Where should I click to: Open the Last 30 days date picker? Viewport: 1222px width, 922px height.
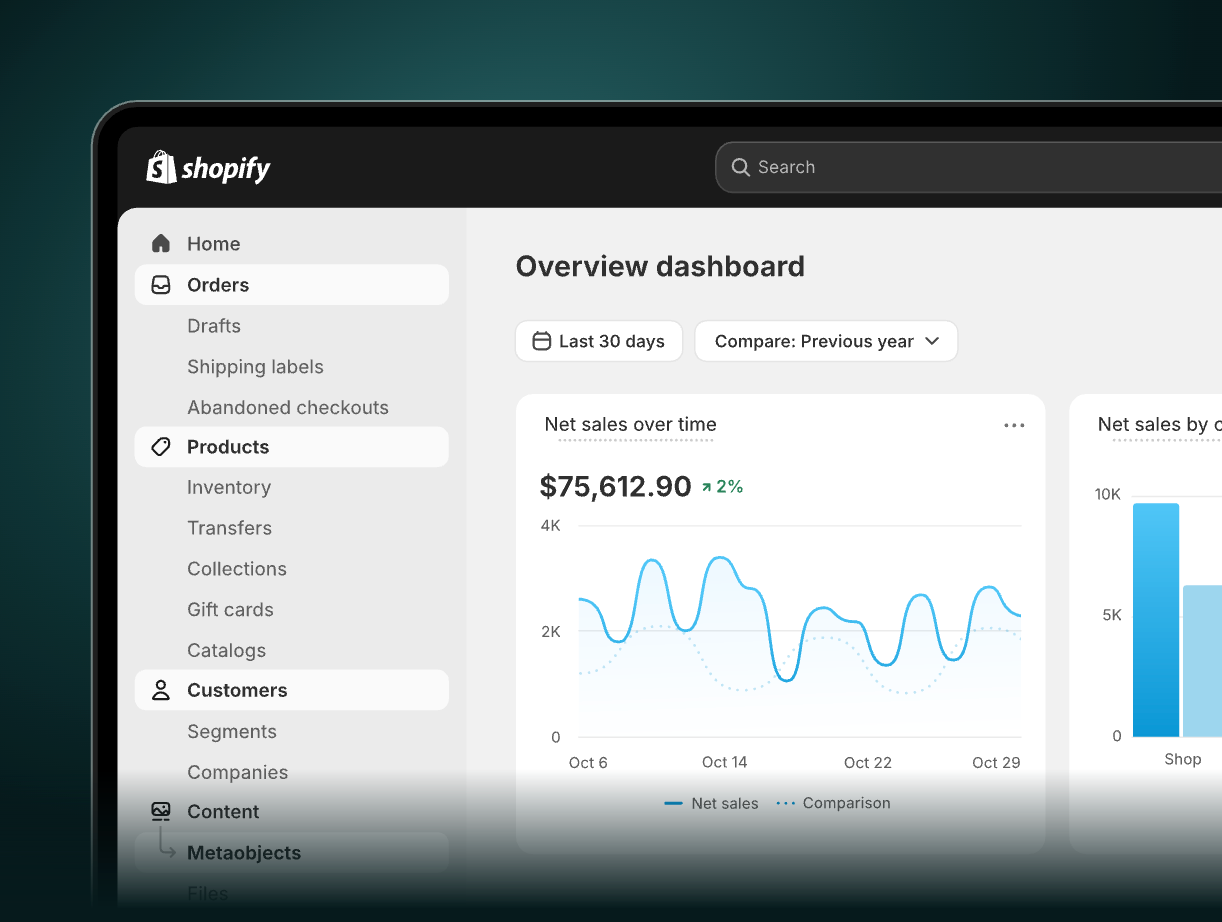599,341
